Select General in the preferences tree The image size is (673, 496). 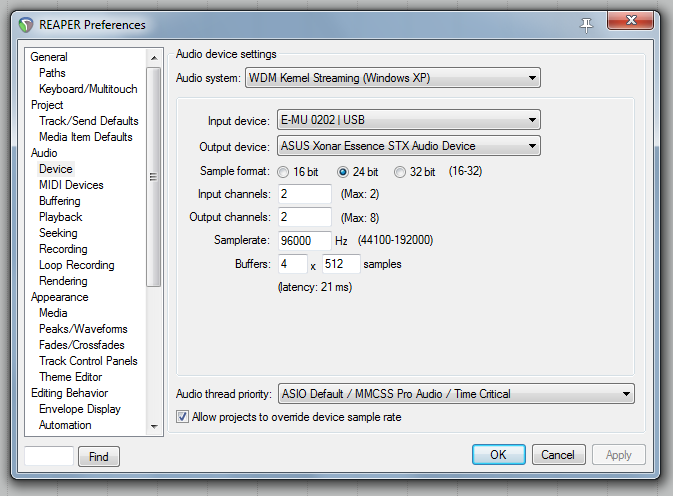pos(49,57)
